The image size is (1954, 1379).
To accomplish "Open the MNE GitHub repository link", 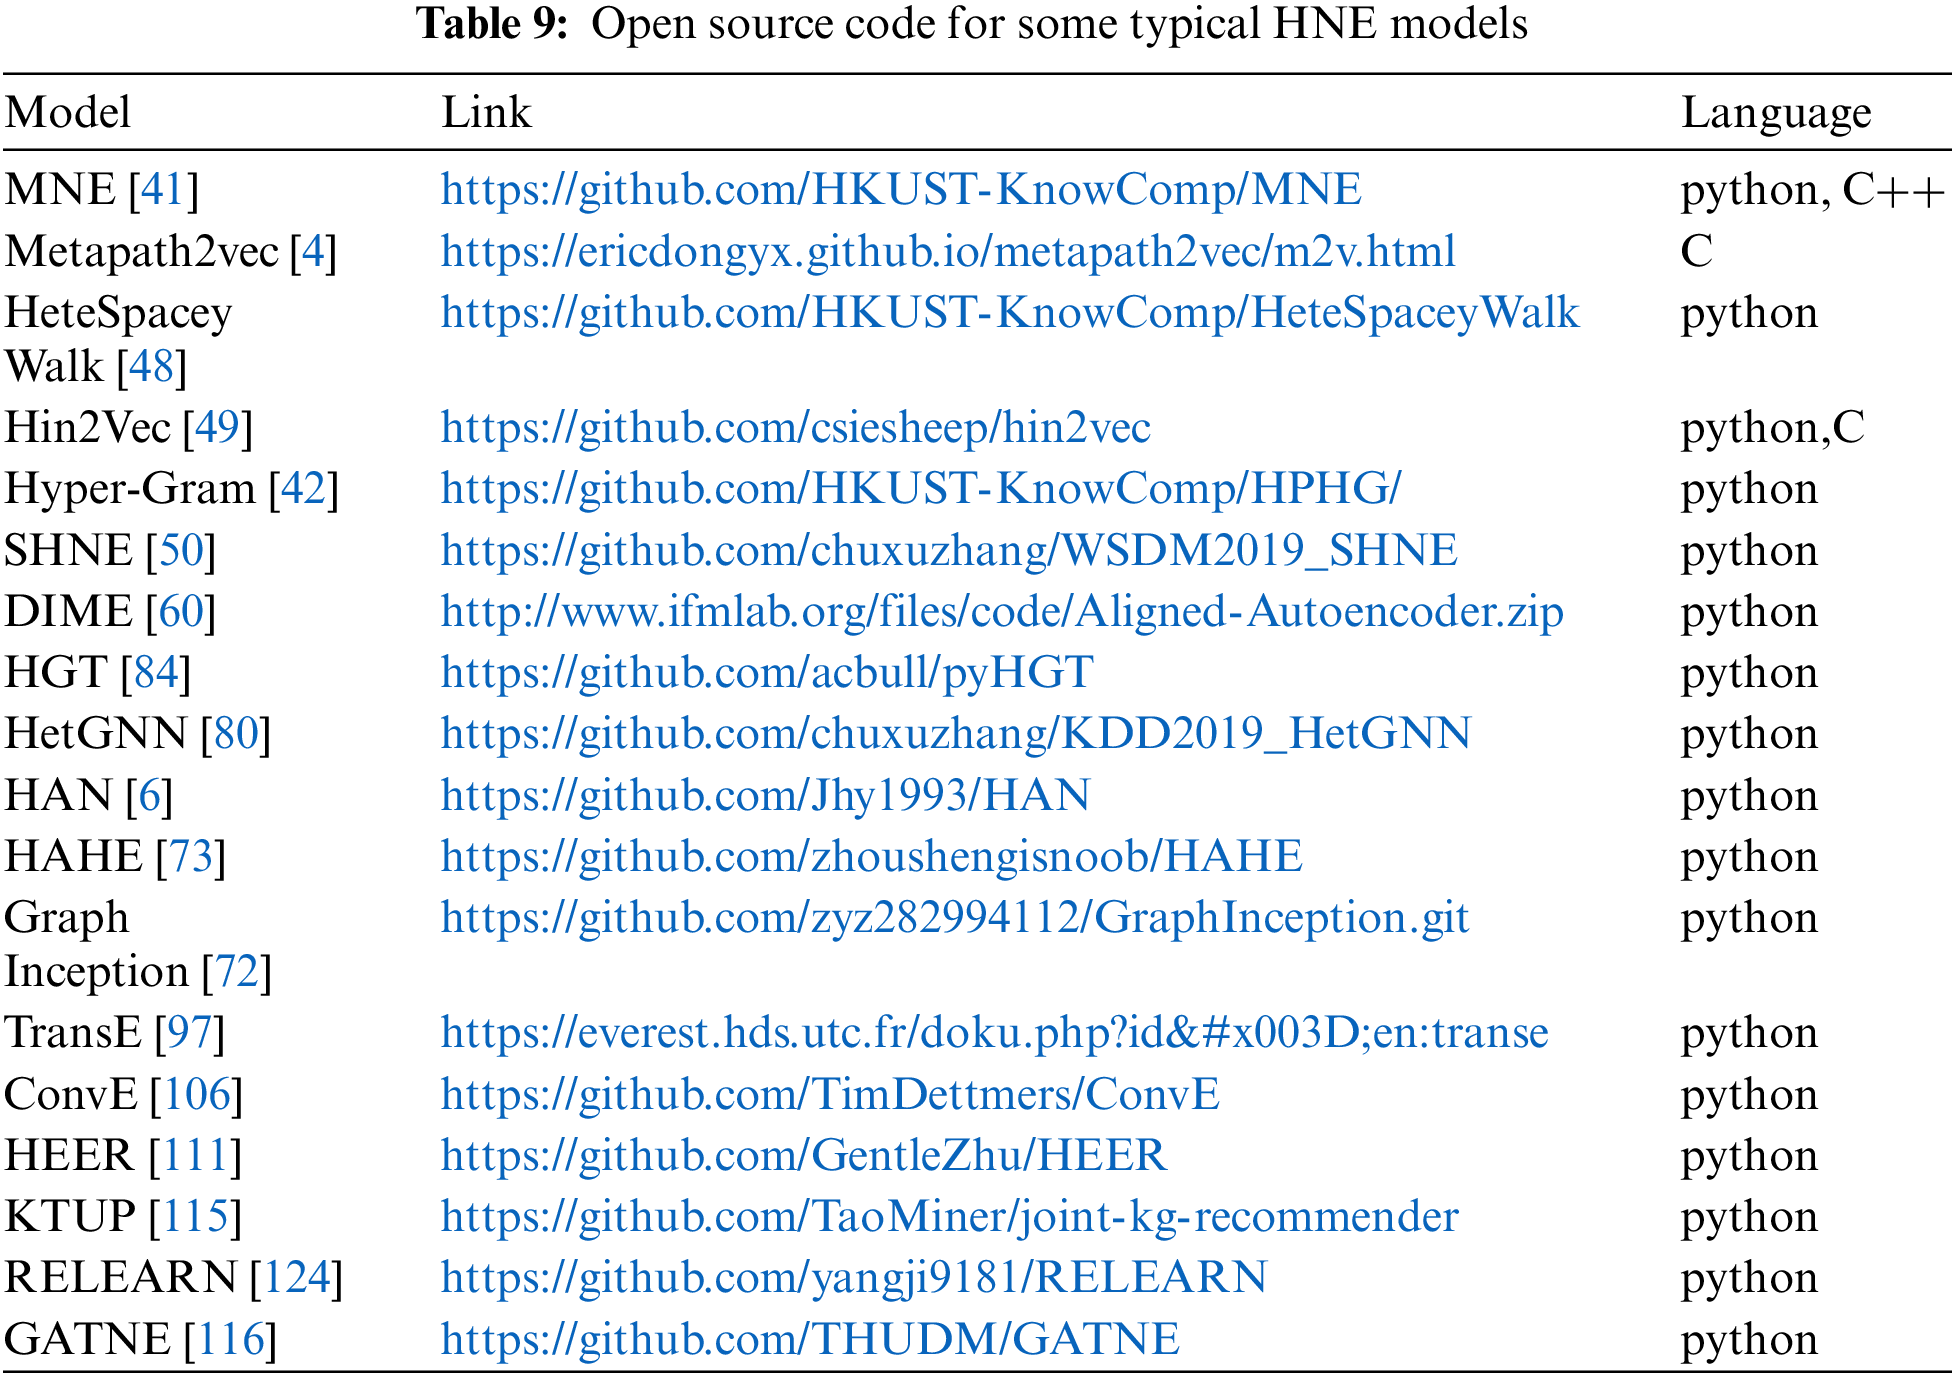I will click(x=900, y=190).
